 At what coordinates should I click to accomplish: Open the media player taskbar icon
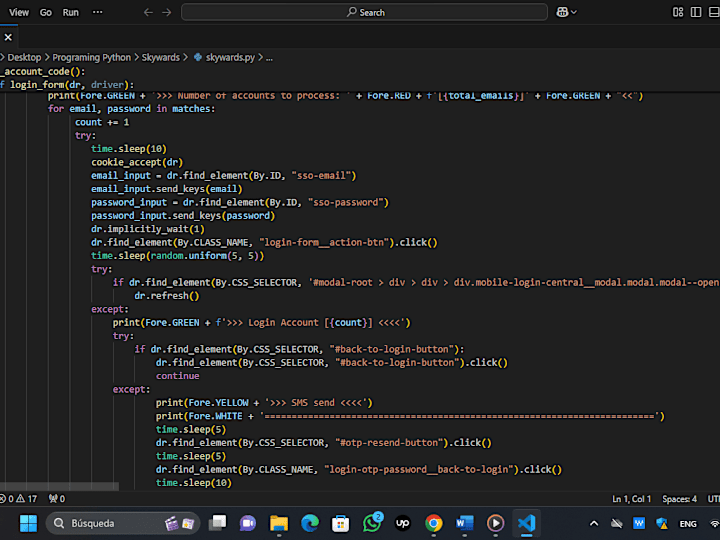[x=495, y=523]
